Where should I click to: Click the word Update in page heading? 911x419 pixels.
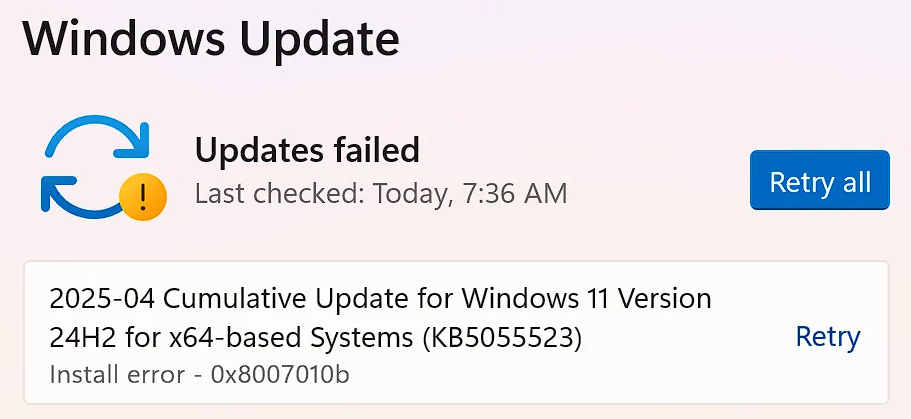coord(320,38)
